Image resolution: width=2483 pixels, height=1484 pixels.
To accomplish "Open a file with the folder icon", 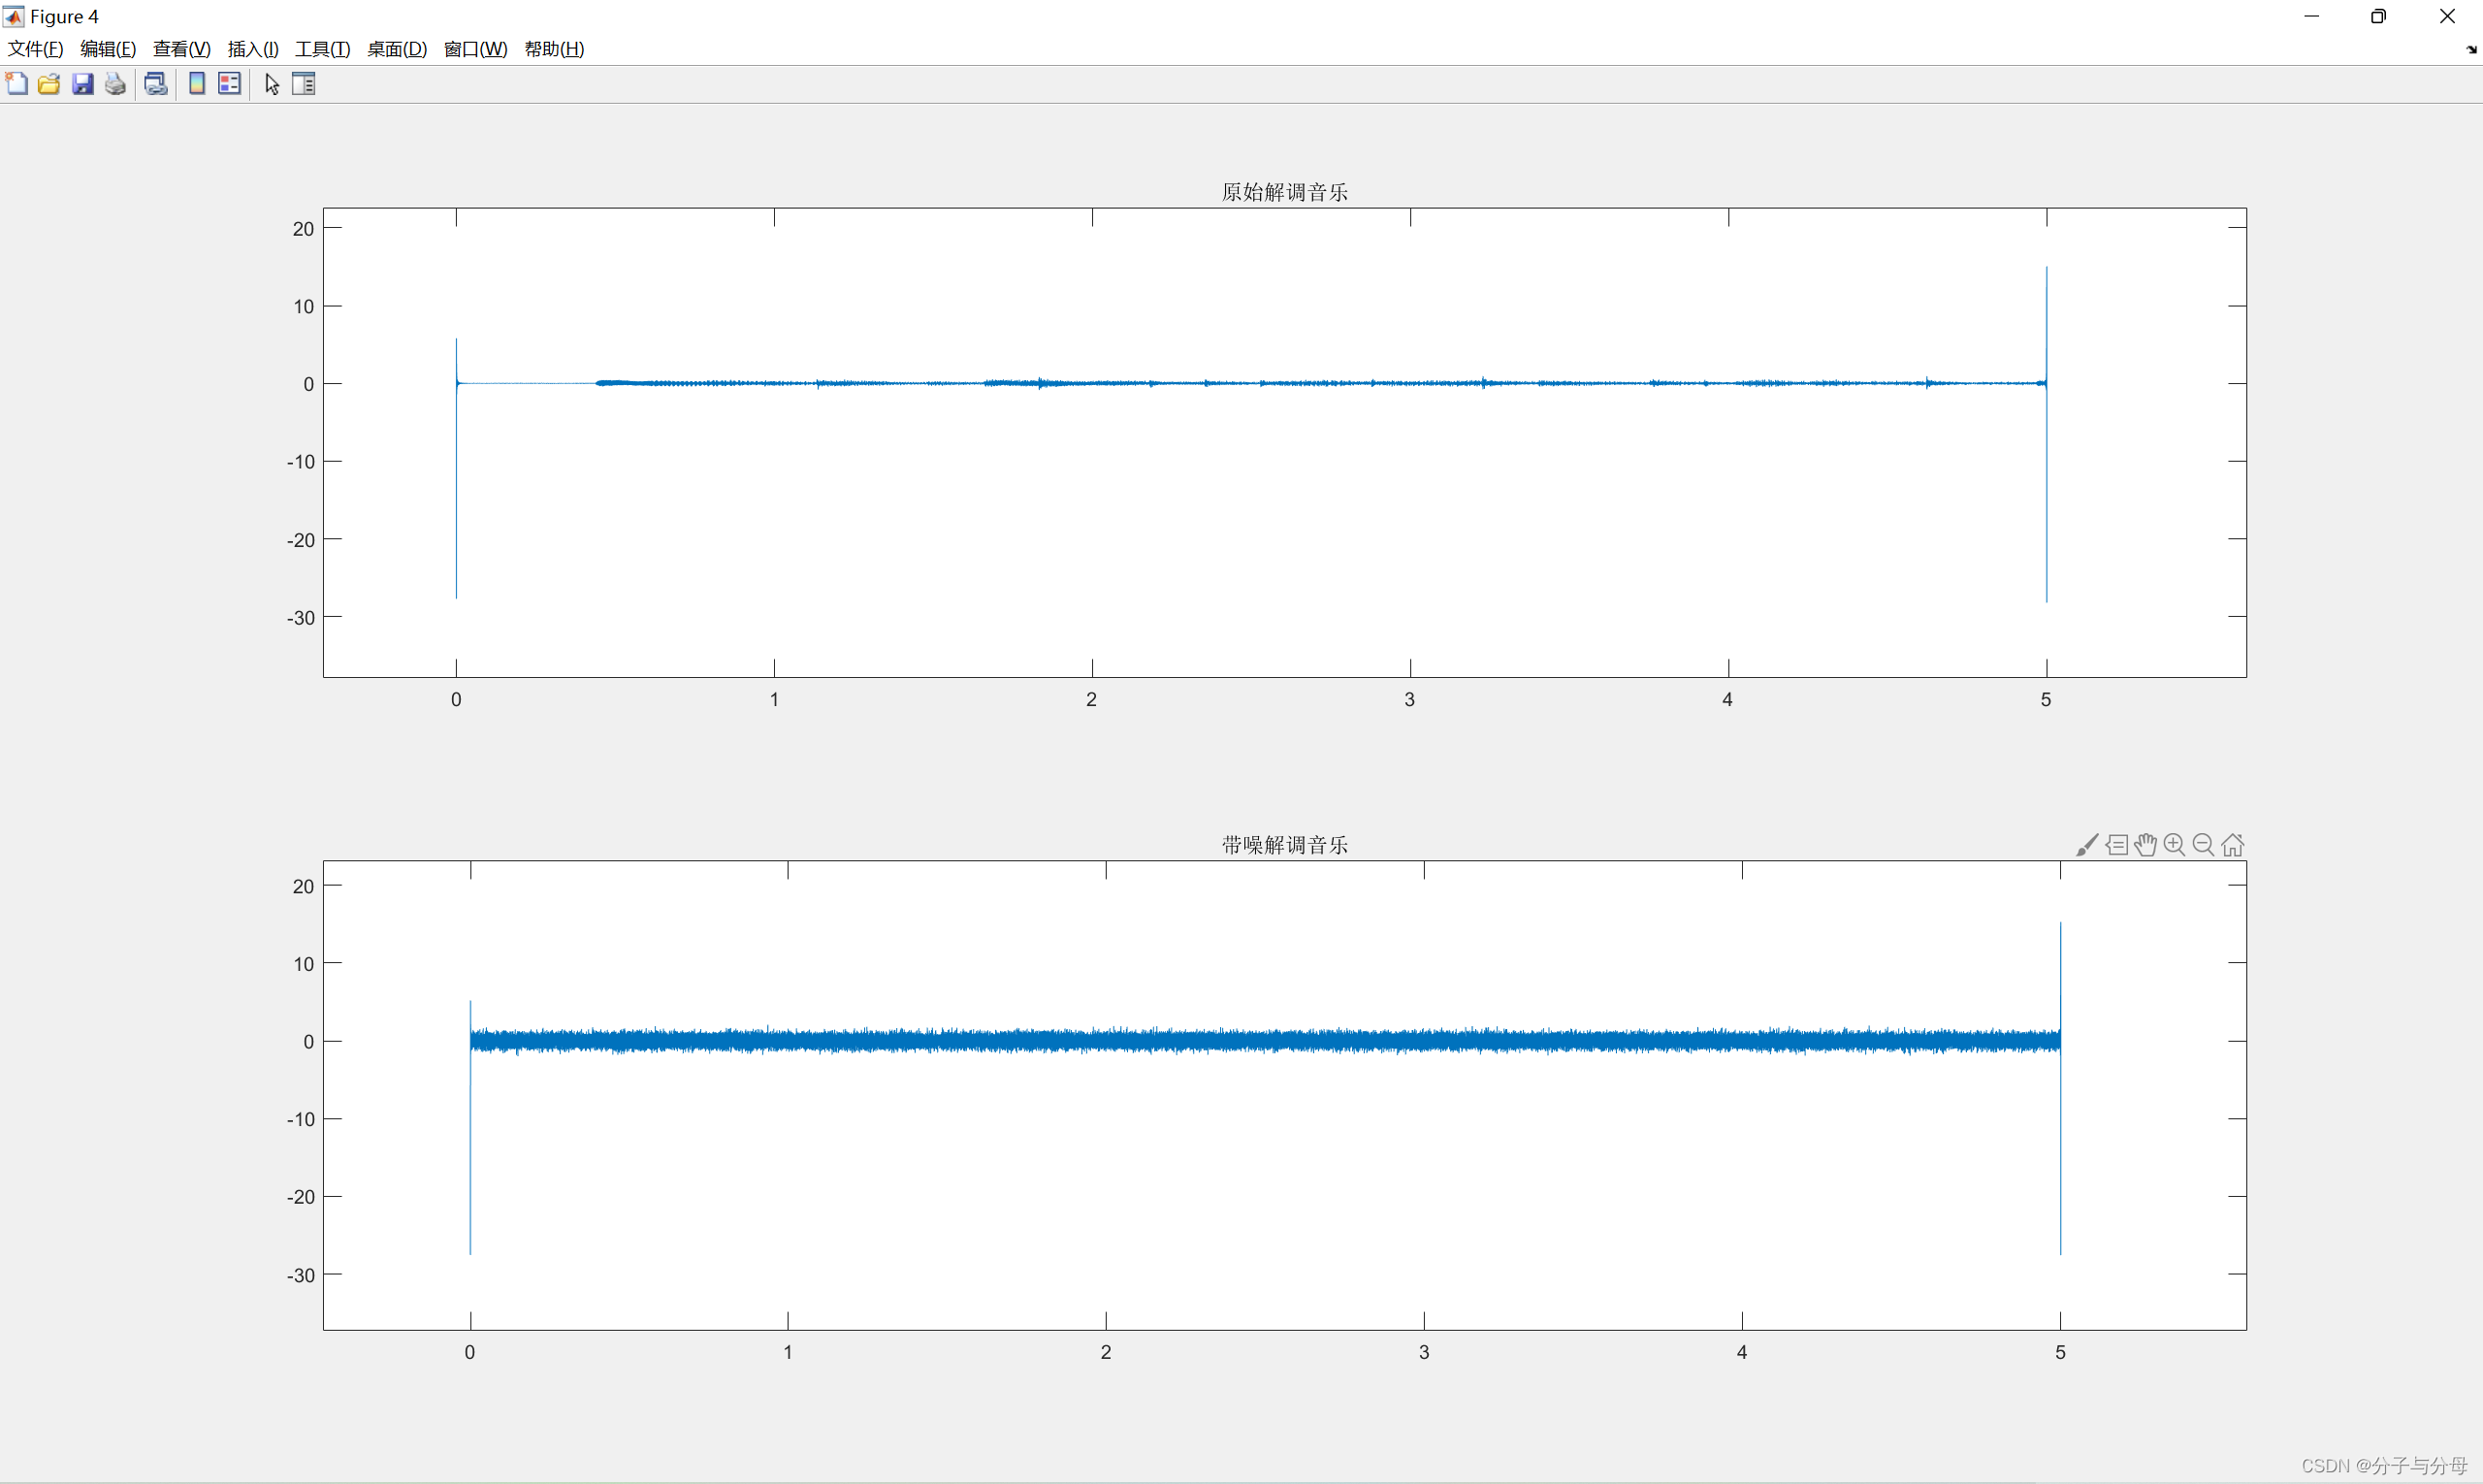I will 49,84.
